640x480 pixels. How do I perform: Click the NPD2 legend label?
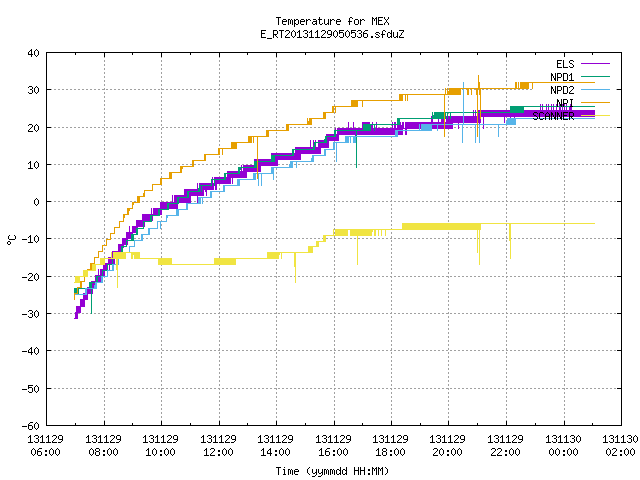tap(562, 90)
